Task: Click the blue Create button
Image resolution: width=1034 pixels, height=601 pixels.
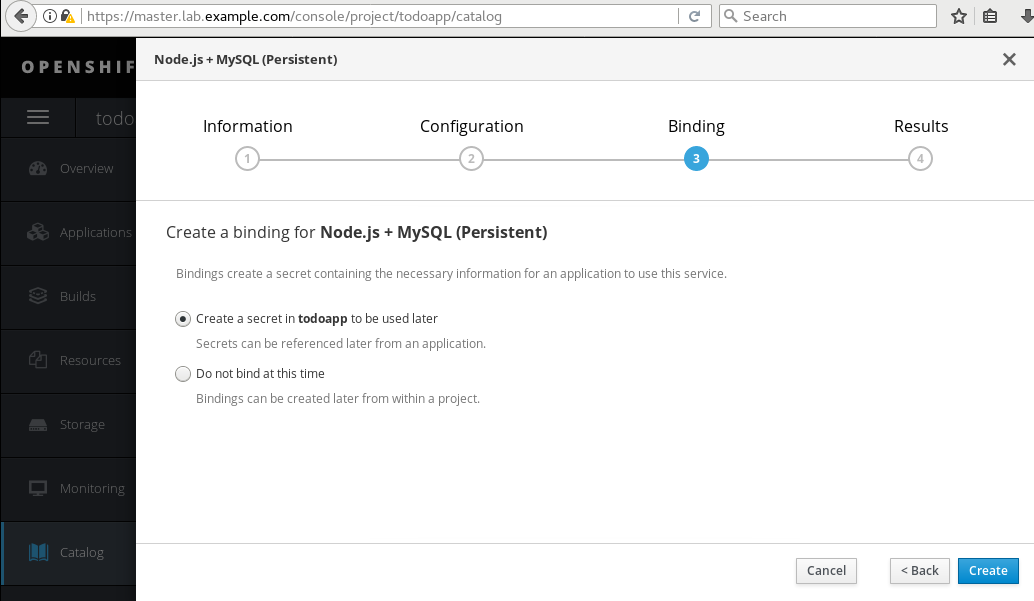Action: (x=988, y=571)
